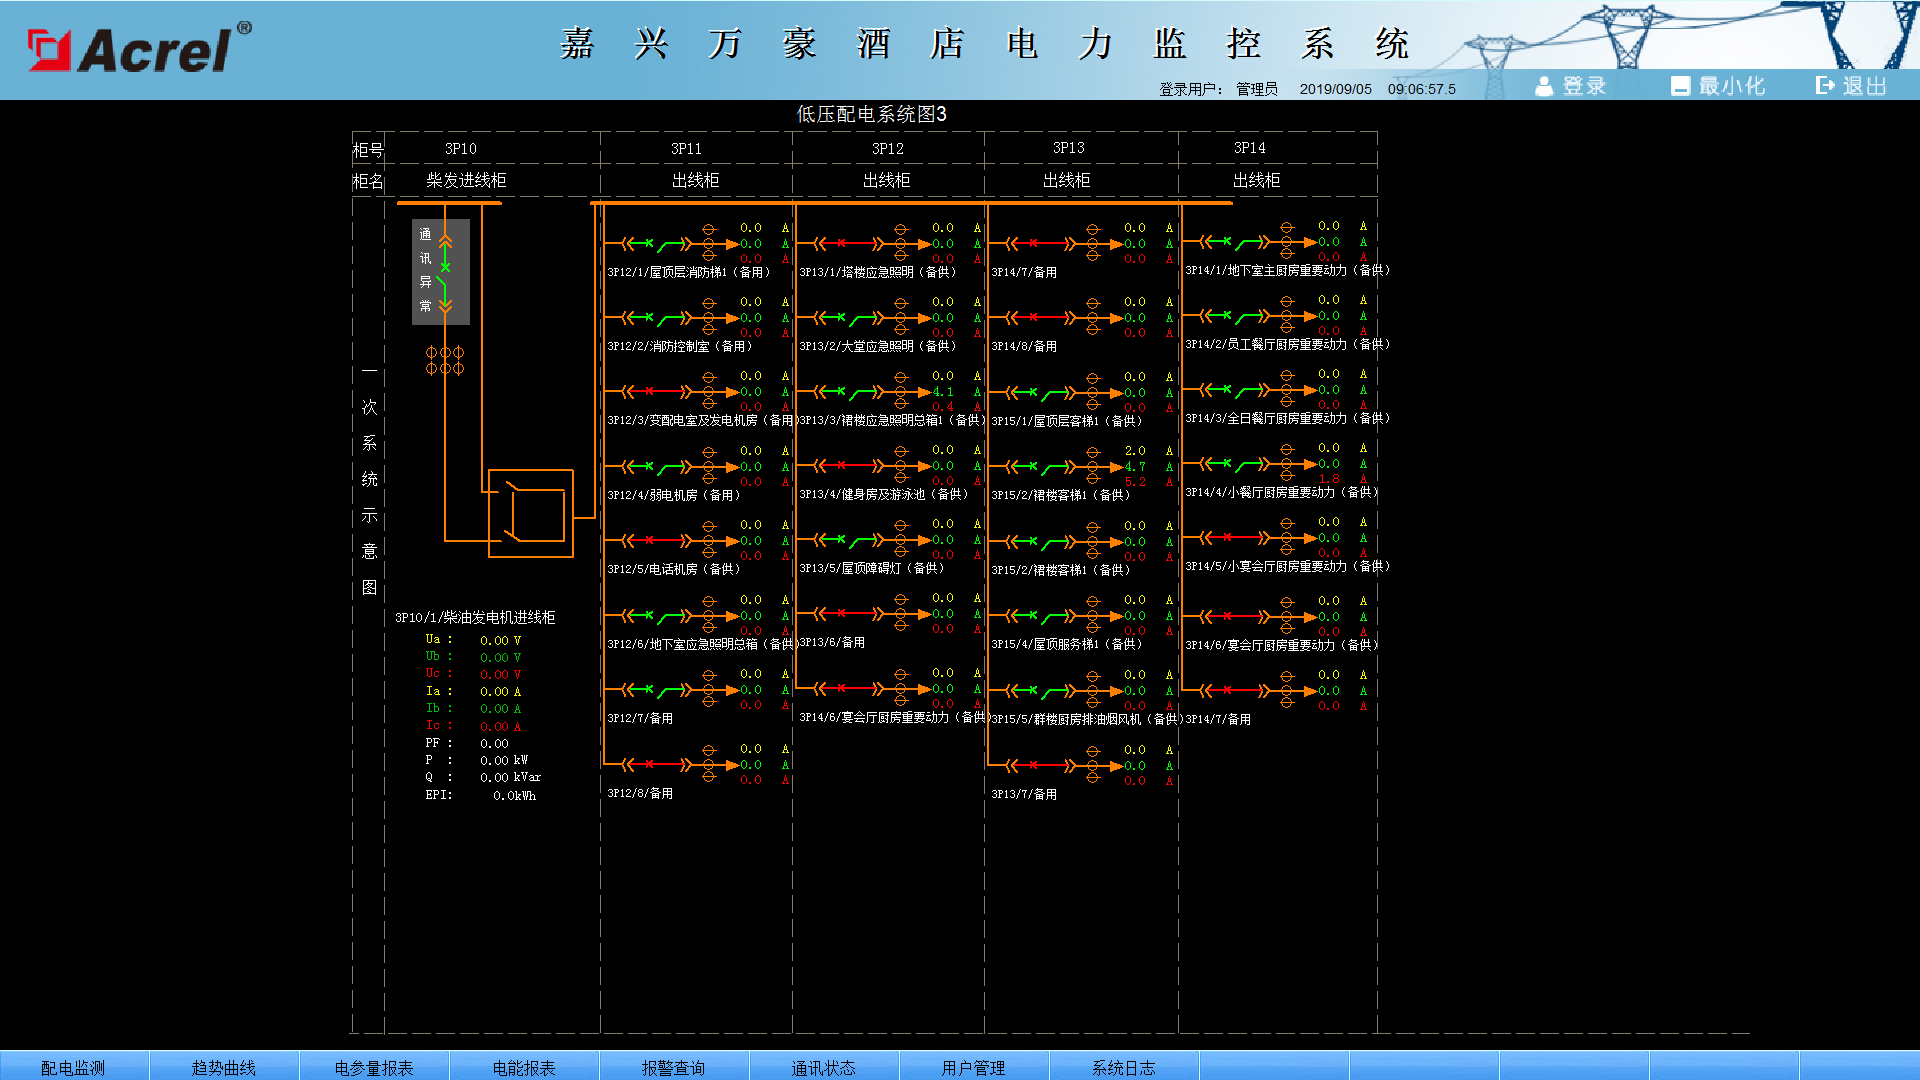Click breaker symbol of 3P14/6/宴会厅厨房重要动力 in 3P12
1920x1080 pixels.
(848, 688)
